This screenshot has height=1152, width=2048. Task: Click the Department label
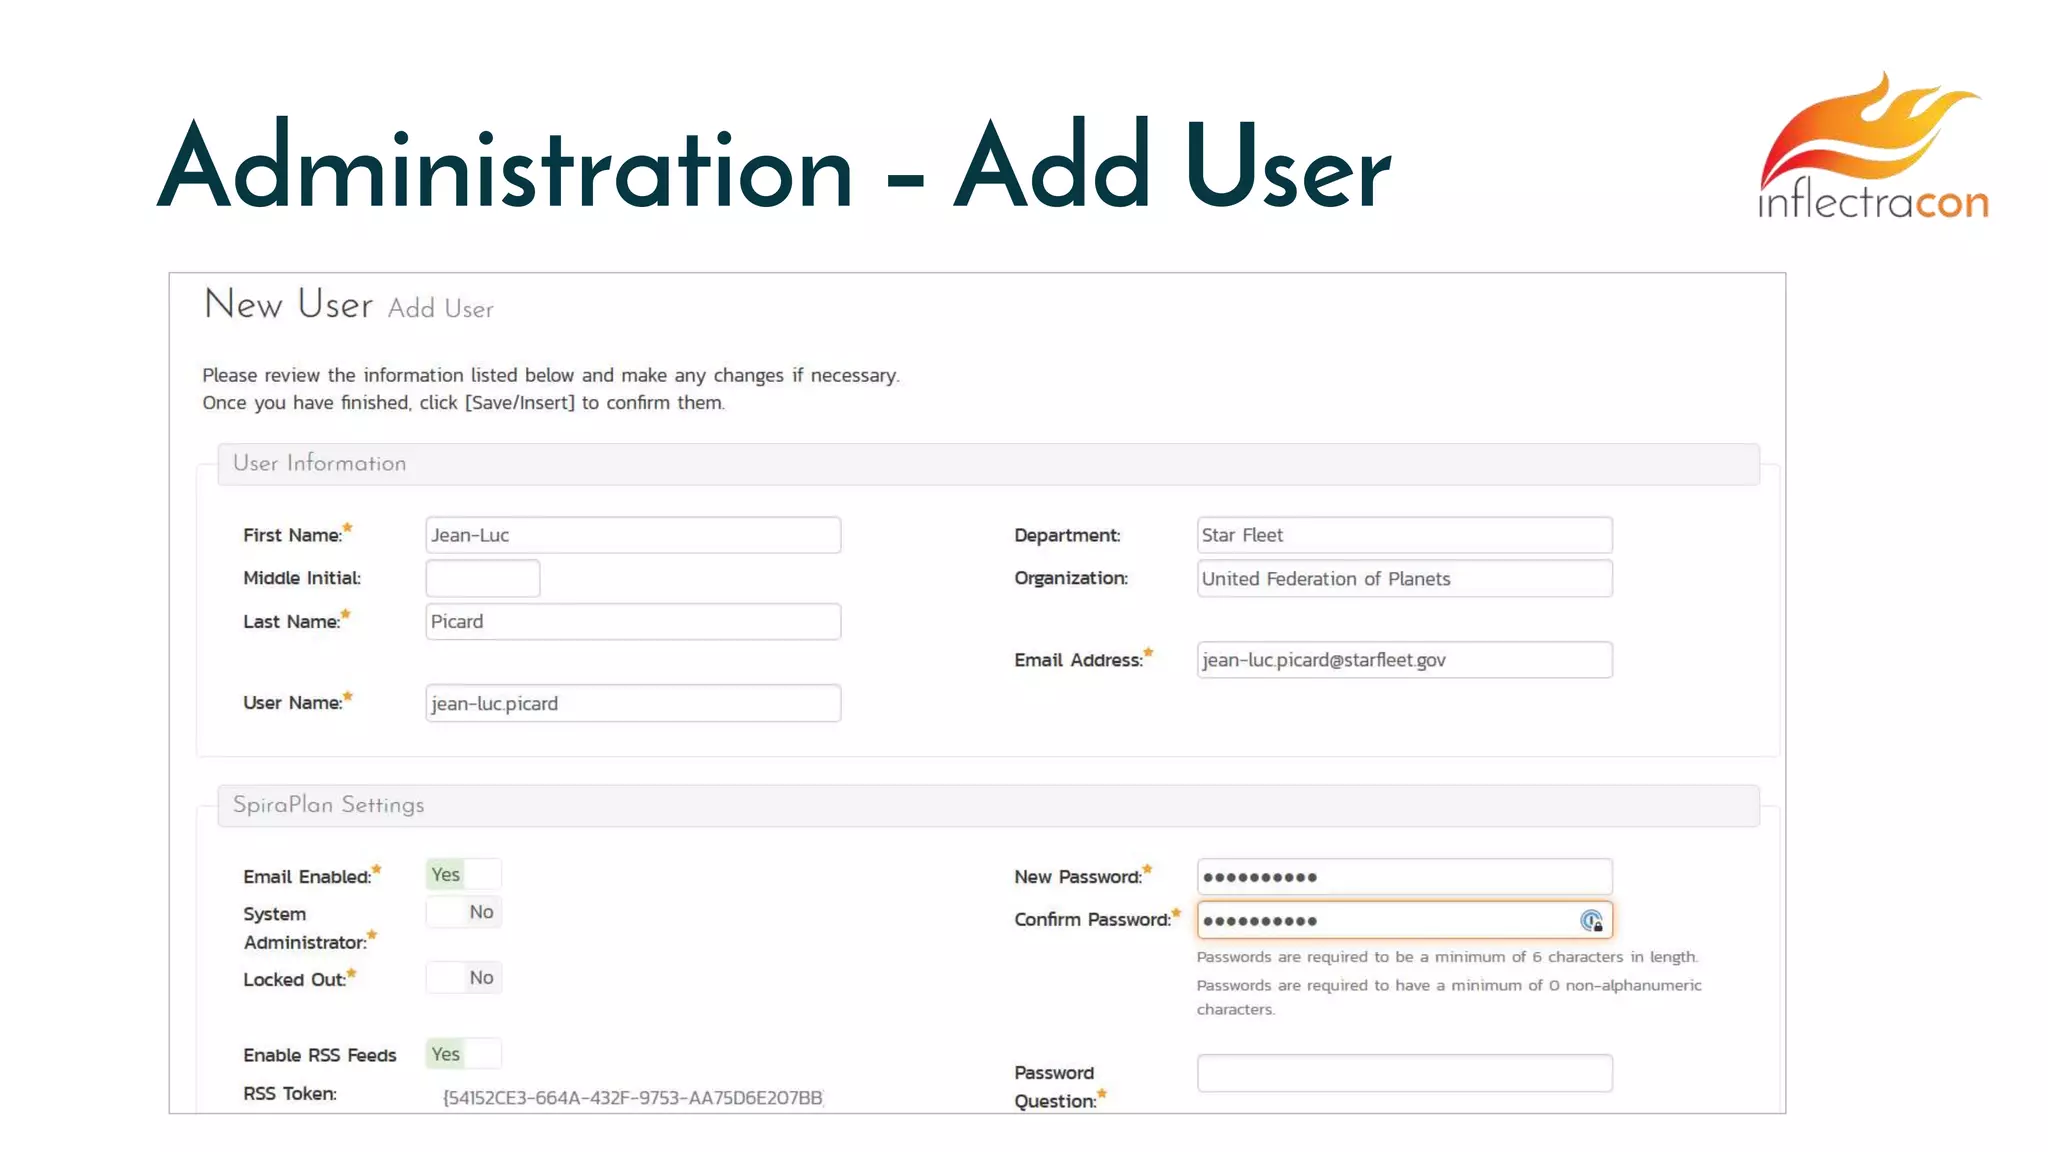click(x=1067, y=535)
